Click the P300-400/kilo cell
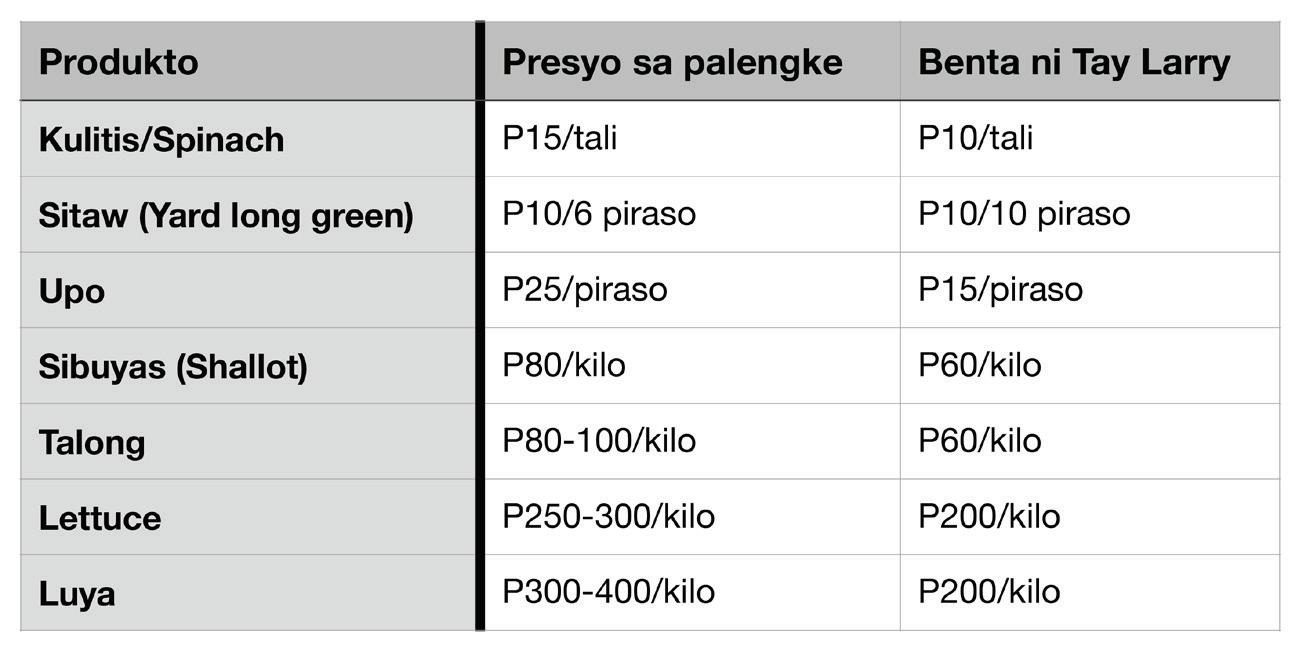This screenshot has height=653, width=1299. (x=692, y=592)
